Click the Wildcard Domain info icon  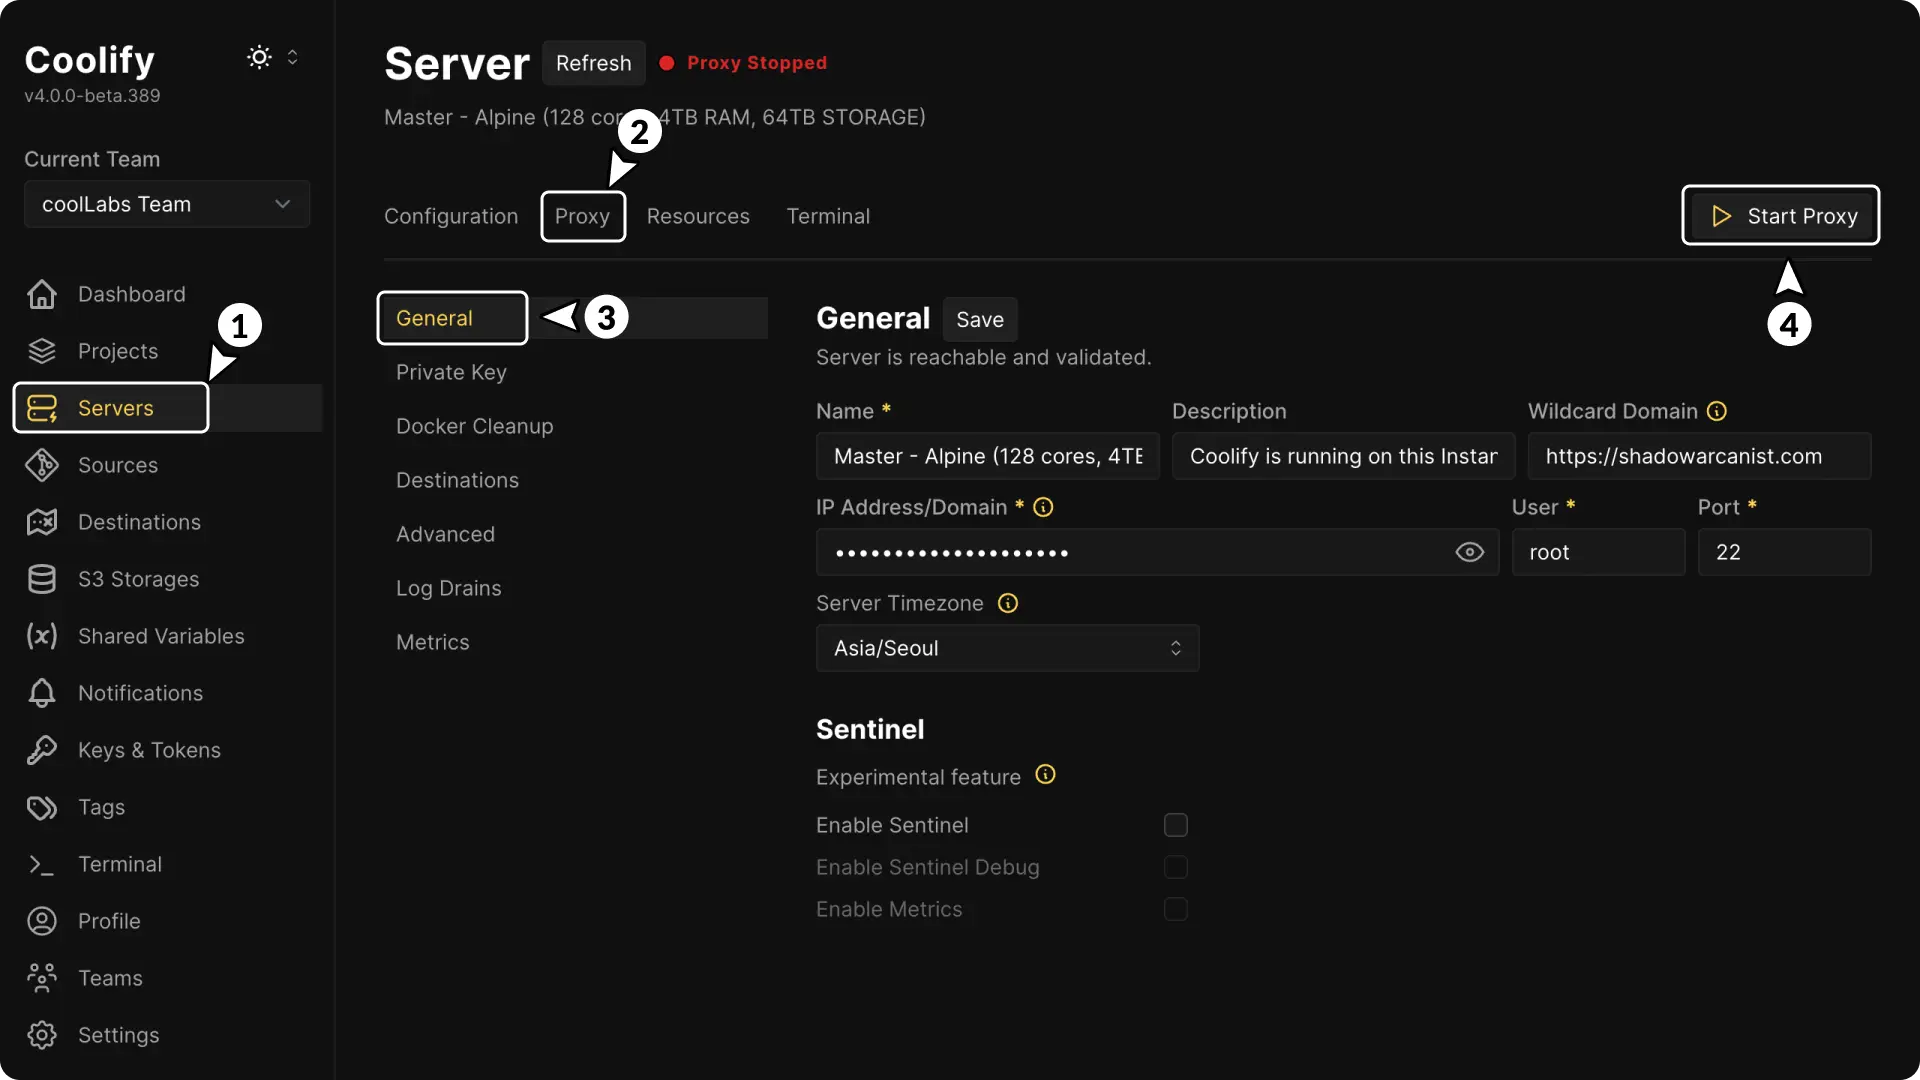click(1717, 411)
